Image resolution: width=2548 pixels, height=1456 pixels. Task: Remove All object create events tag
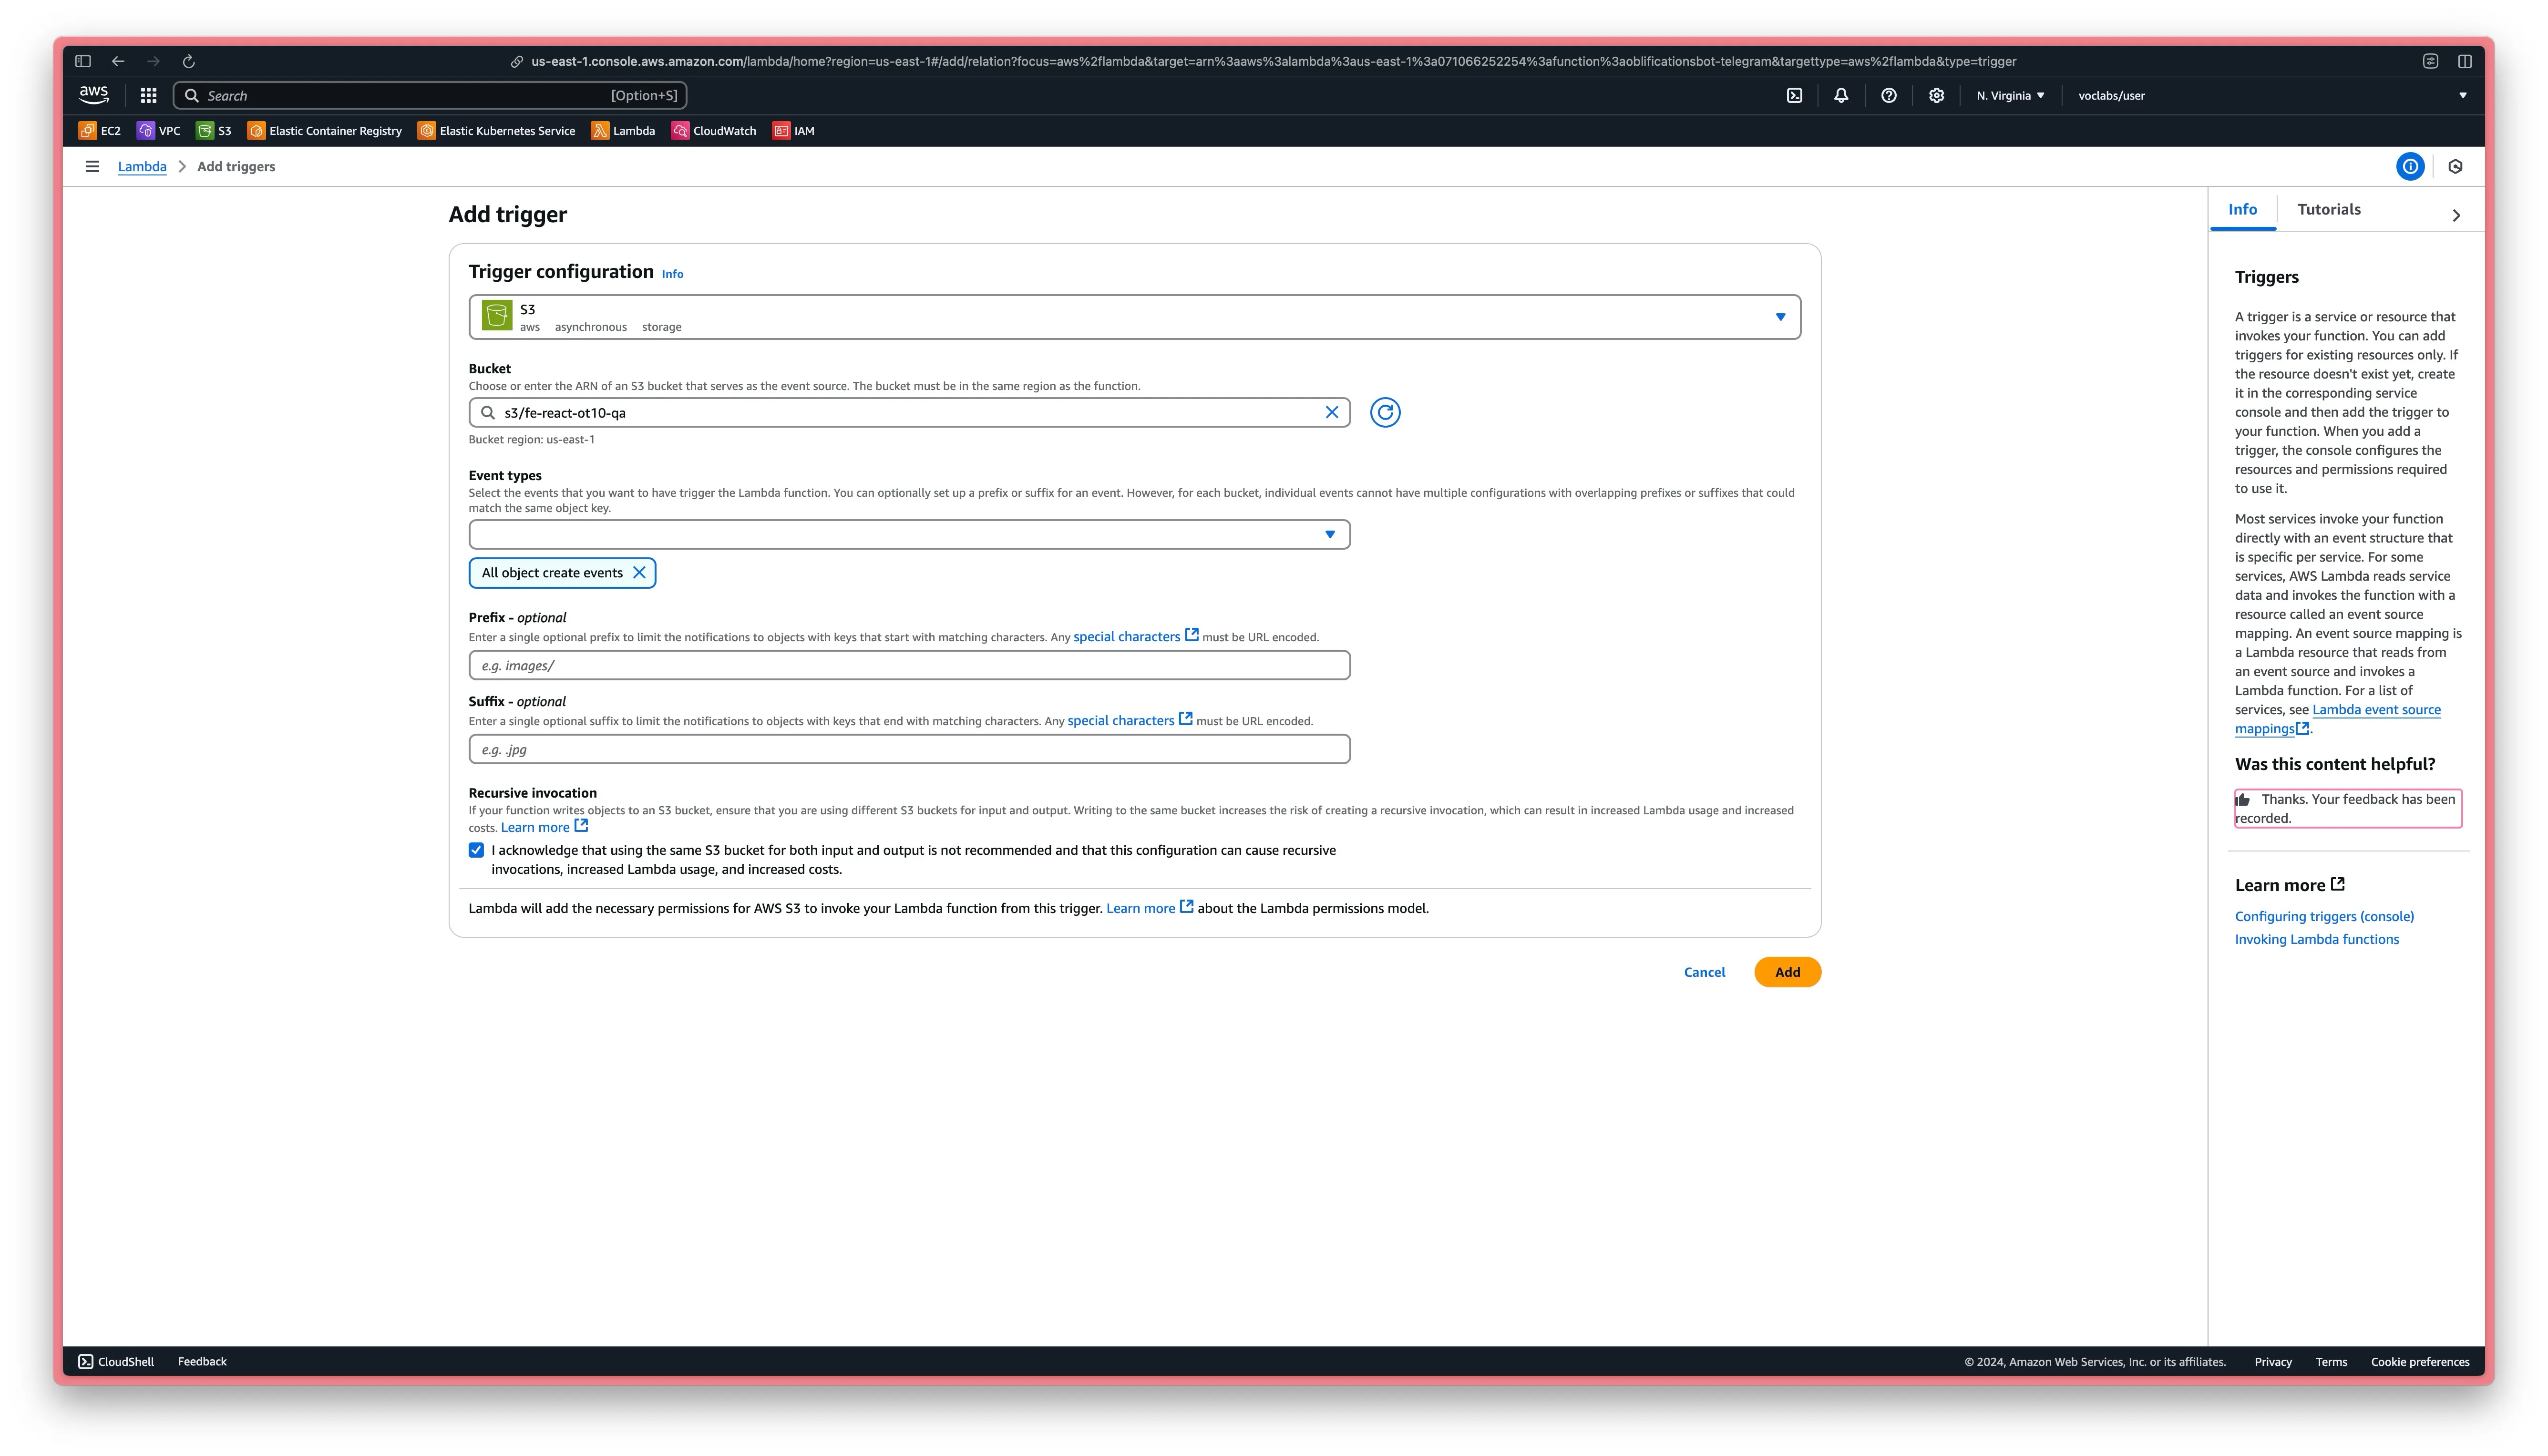[639, 573]
